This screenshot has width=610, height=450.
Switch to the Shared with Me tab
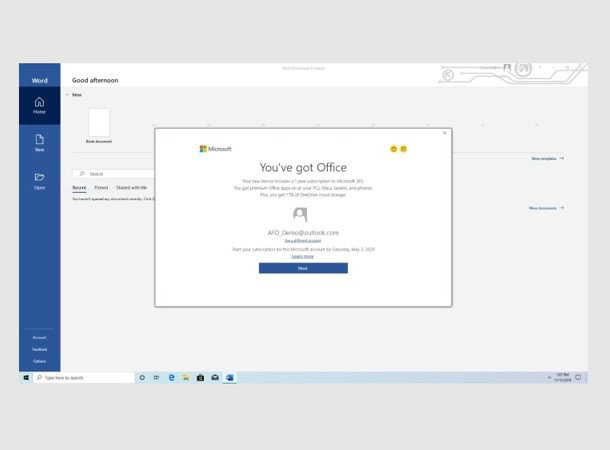click(x=131, y=187)
